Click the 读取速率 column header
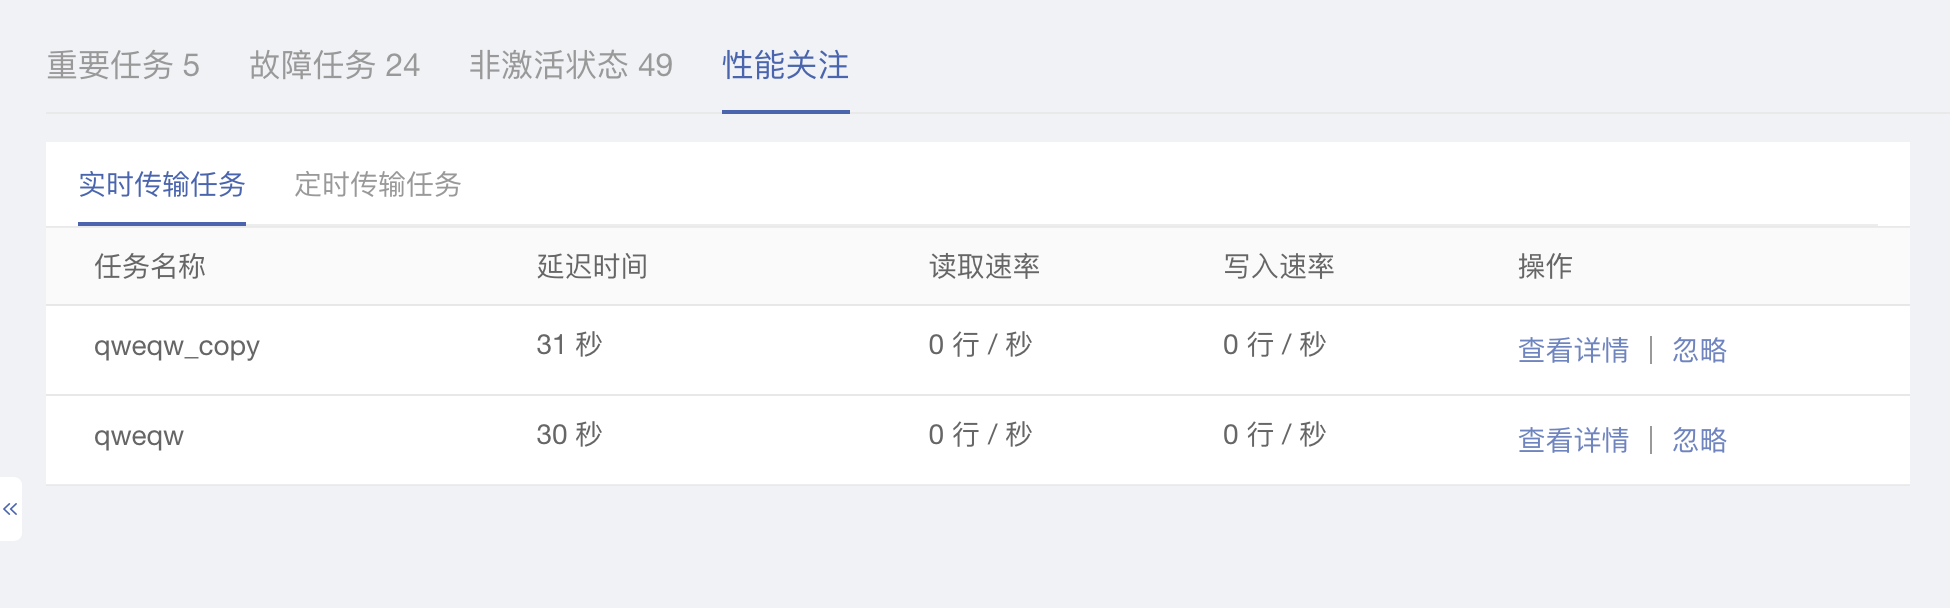This screenshot has width=1950, height=608. [984, 266]
